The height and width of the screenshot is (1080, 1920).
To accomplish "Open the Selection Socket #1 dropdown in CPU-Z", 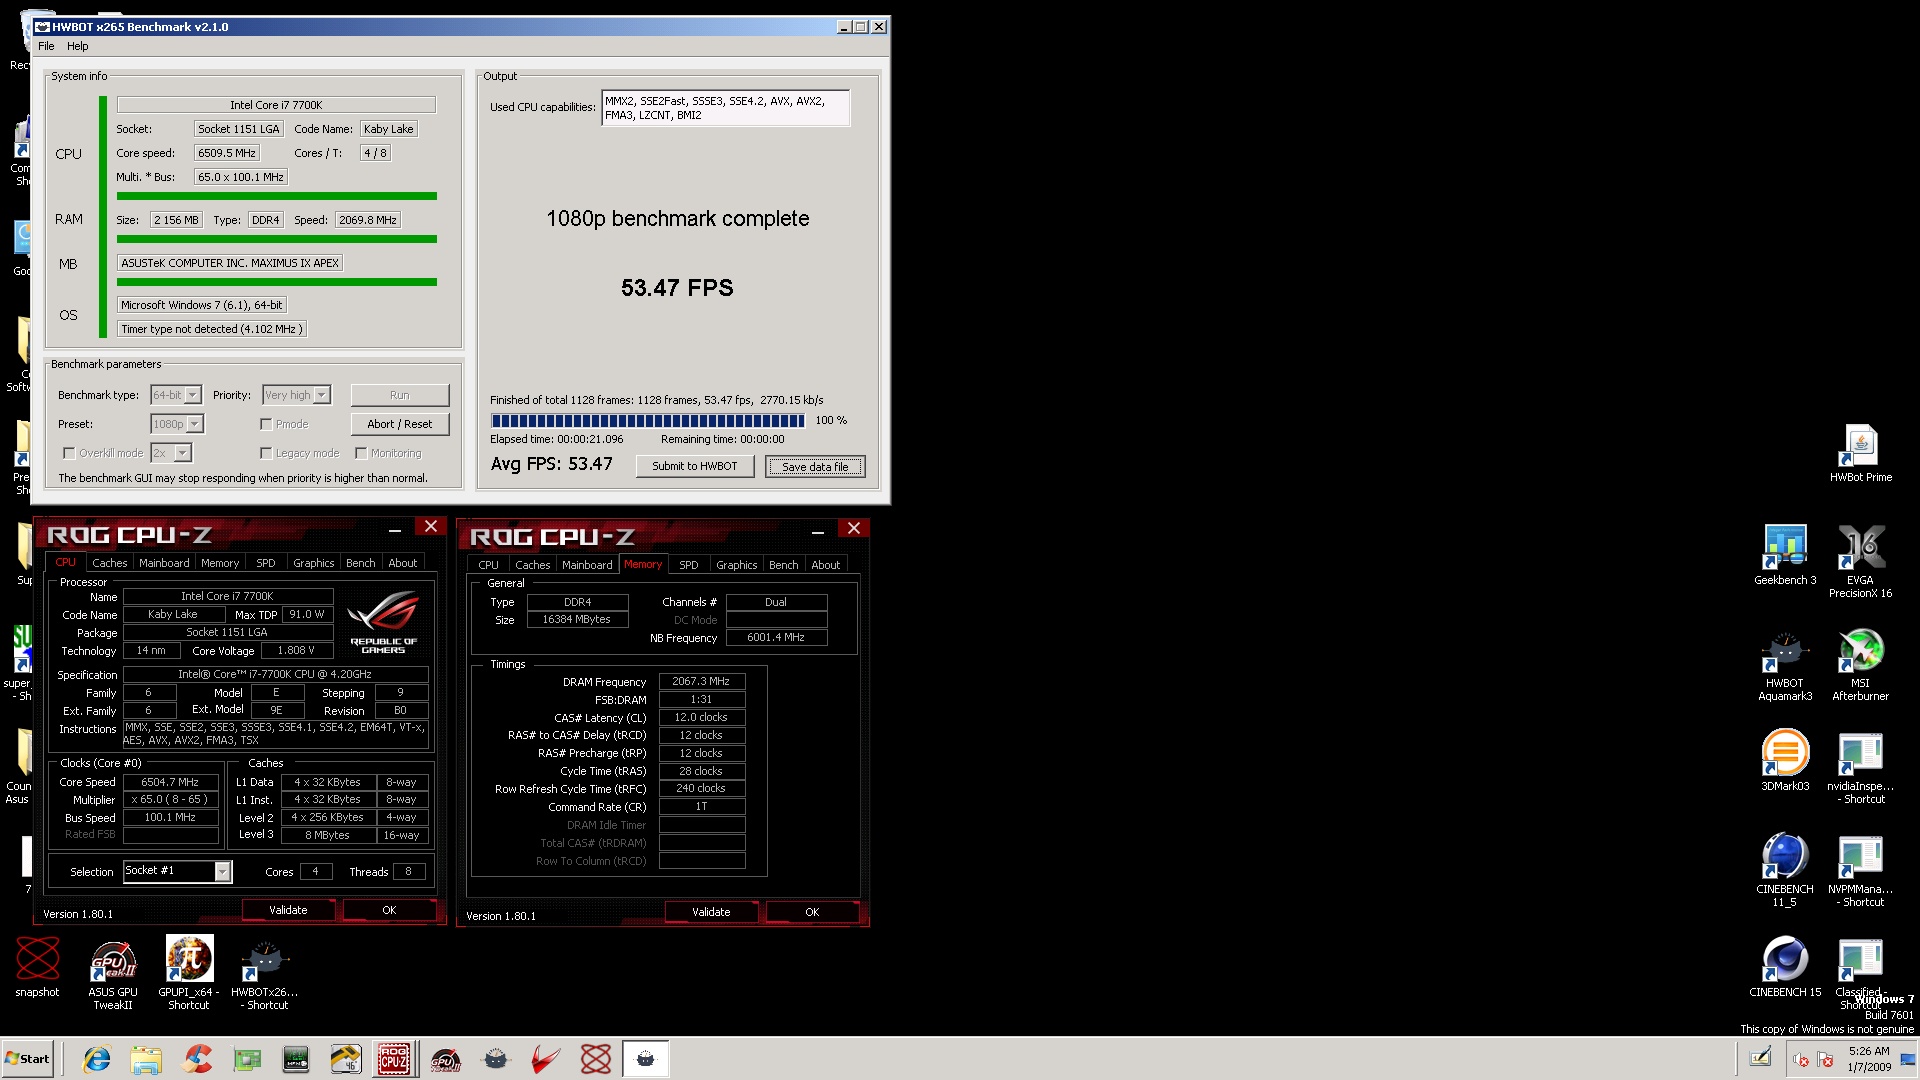I will (x=177, y=871).
